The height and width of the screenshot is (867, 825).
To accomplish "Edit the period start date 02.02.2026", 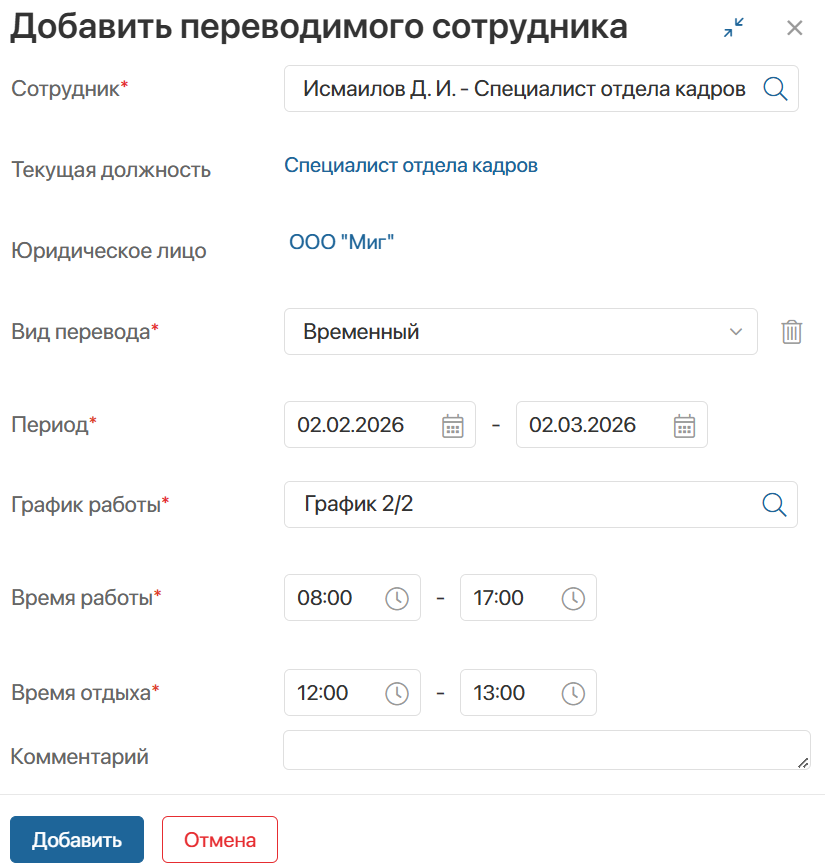I will click(380, 425).
